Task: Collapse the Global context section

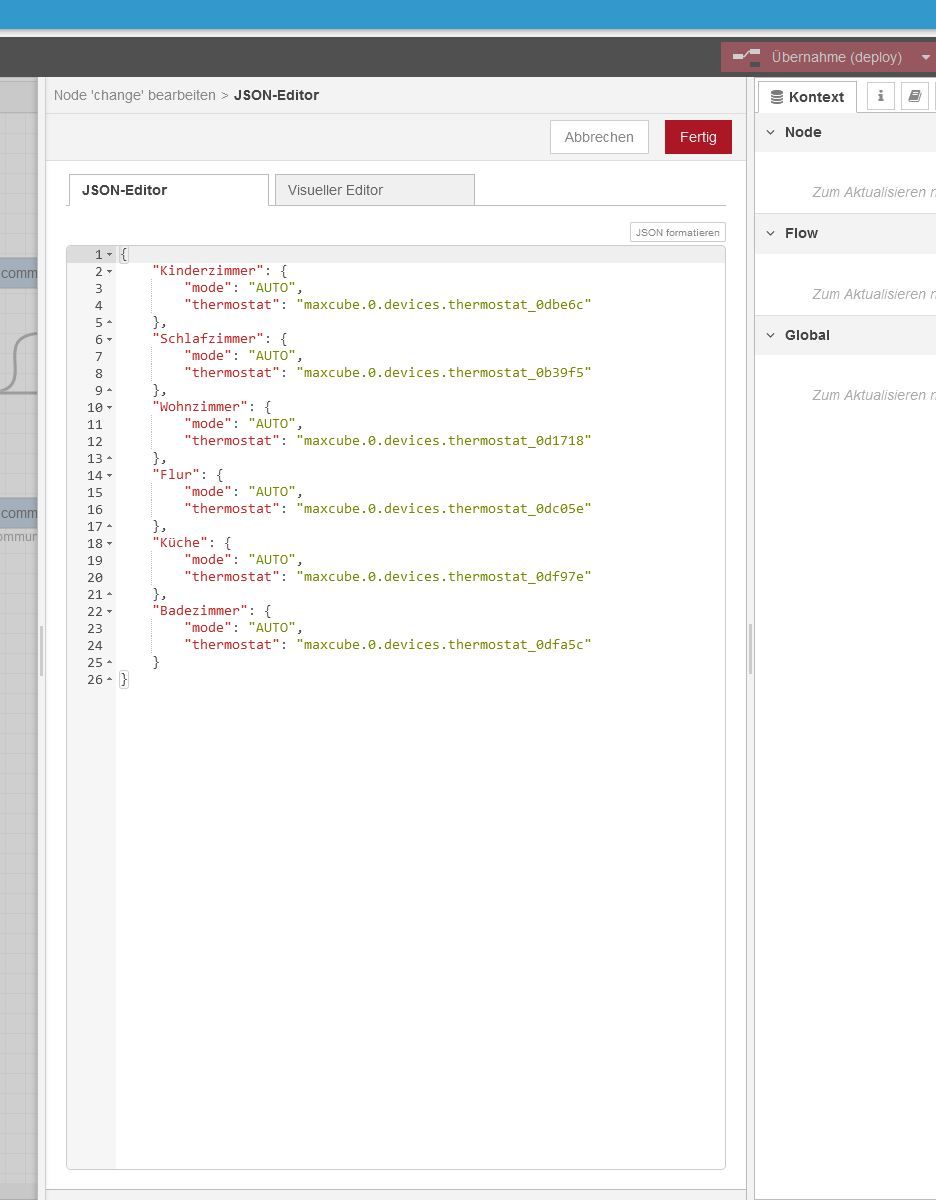Action: (x=771, y=335)
